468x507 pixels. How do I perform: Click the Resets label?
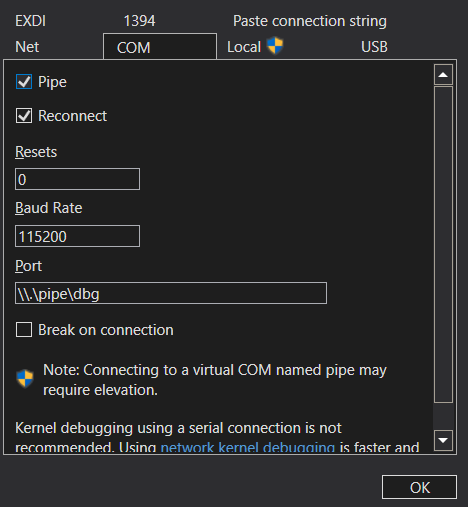[x=36, y=152]
